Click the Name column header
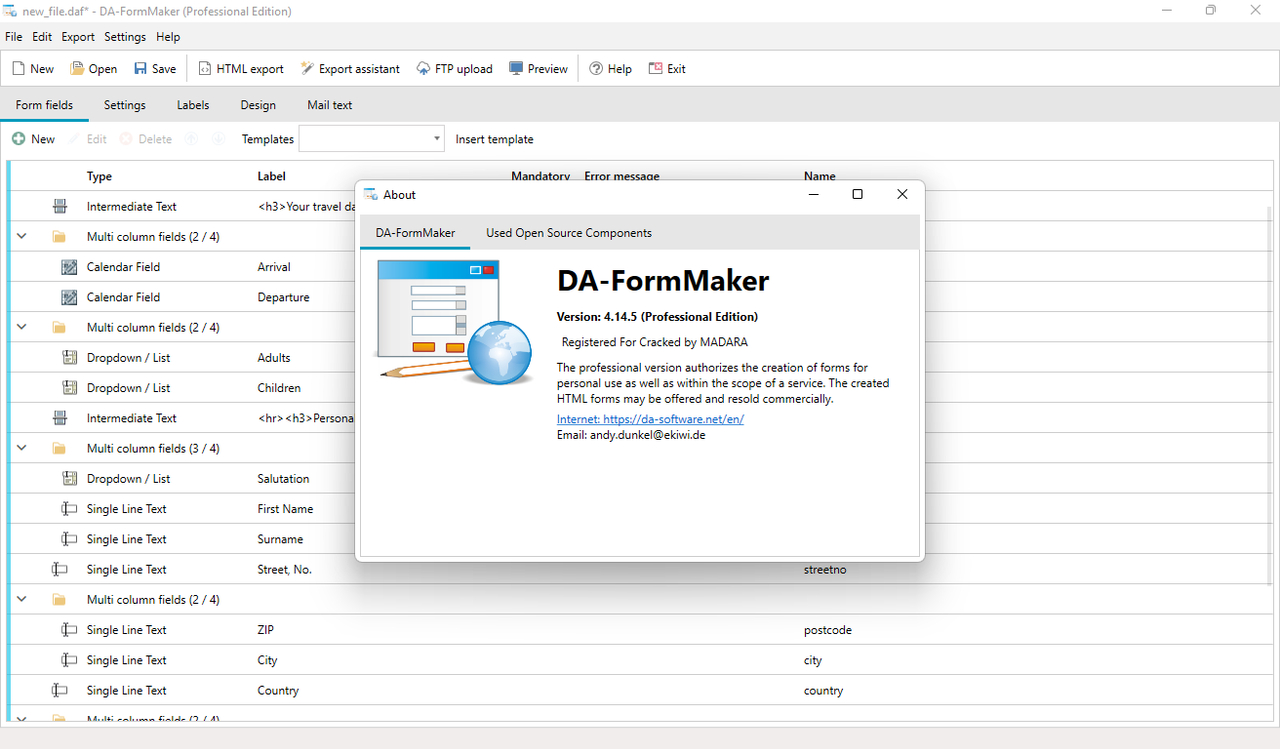The height and width of the screenshot is (749, 1280). [x=820, y=176]
